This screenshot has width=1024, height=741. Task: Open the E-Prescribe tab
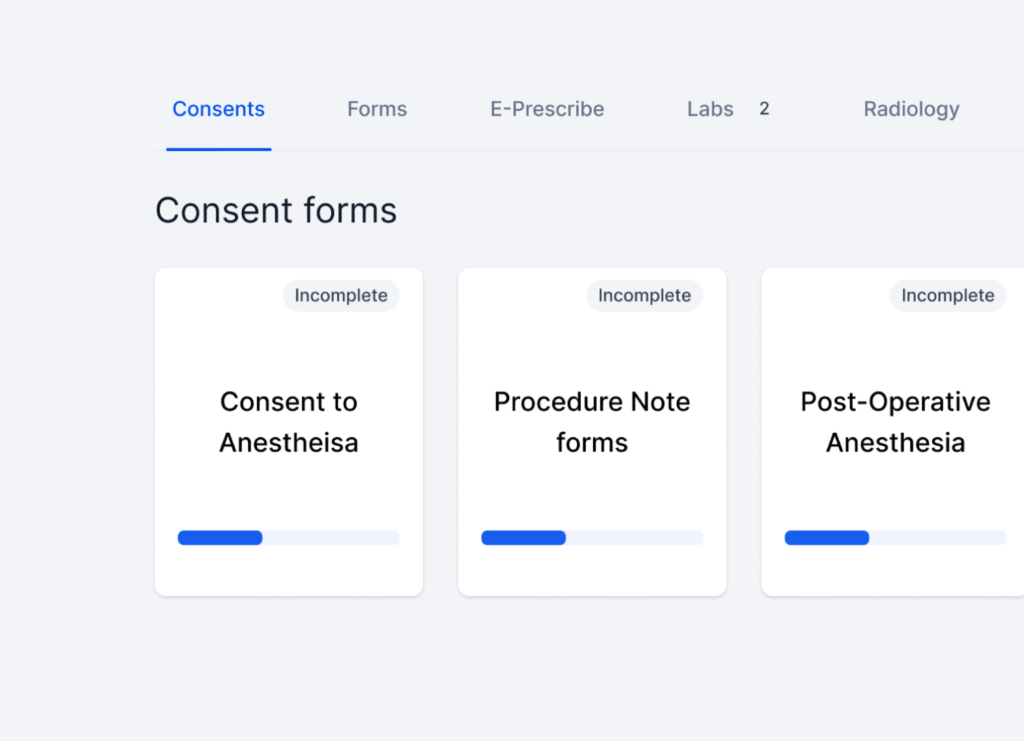[546, 109]
